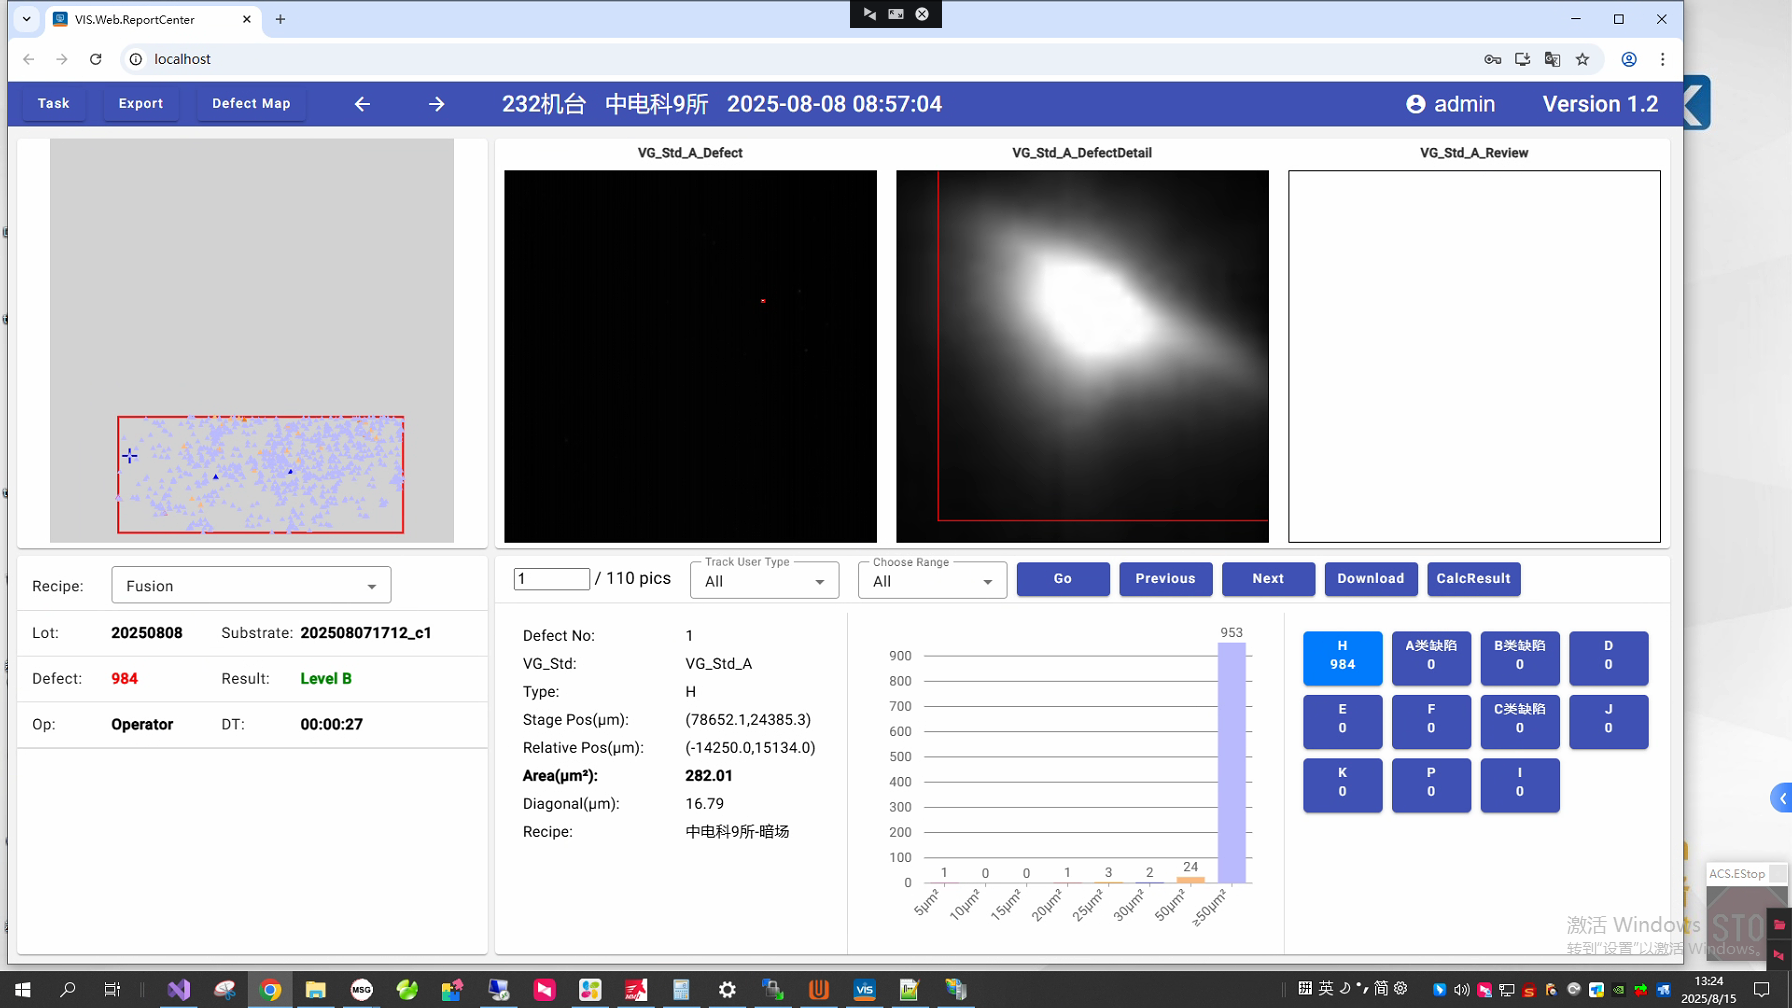
Task: Open the Chrome profile icon
Action: tap(1628, 59)
